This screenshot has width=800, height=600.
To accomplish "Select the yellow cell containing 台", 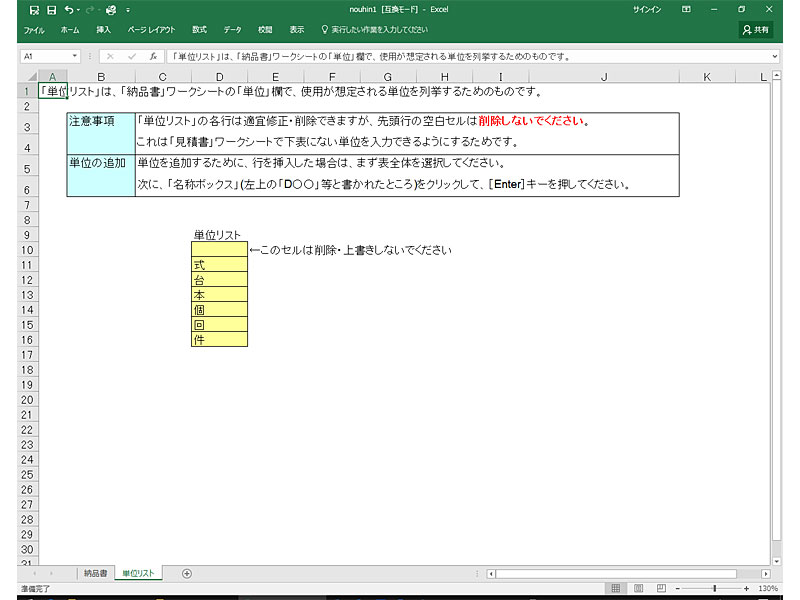I will pos(219,280).
